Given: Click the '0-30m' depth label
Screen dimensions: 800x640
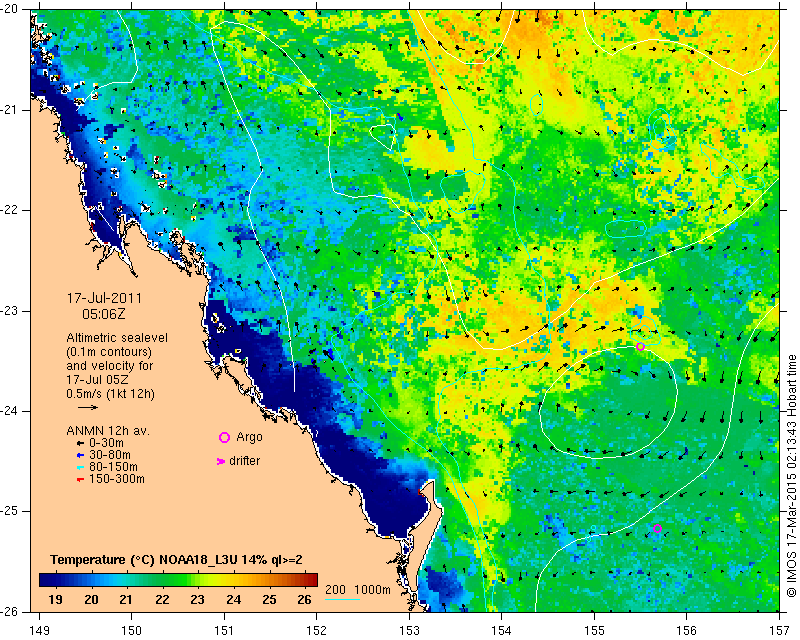Looking at the screenshot, I should tap(106, 443).
